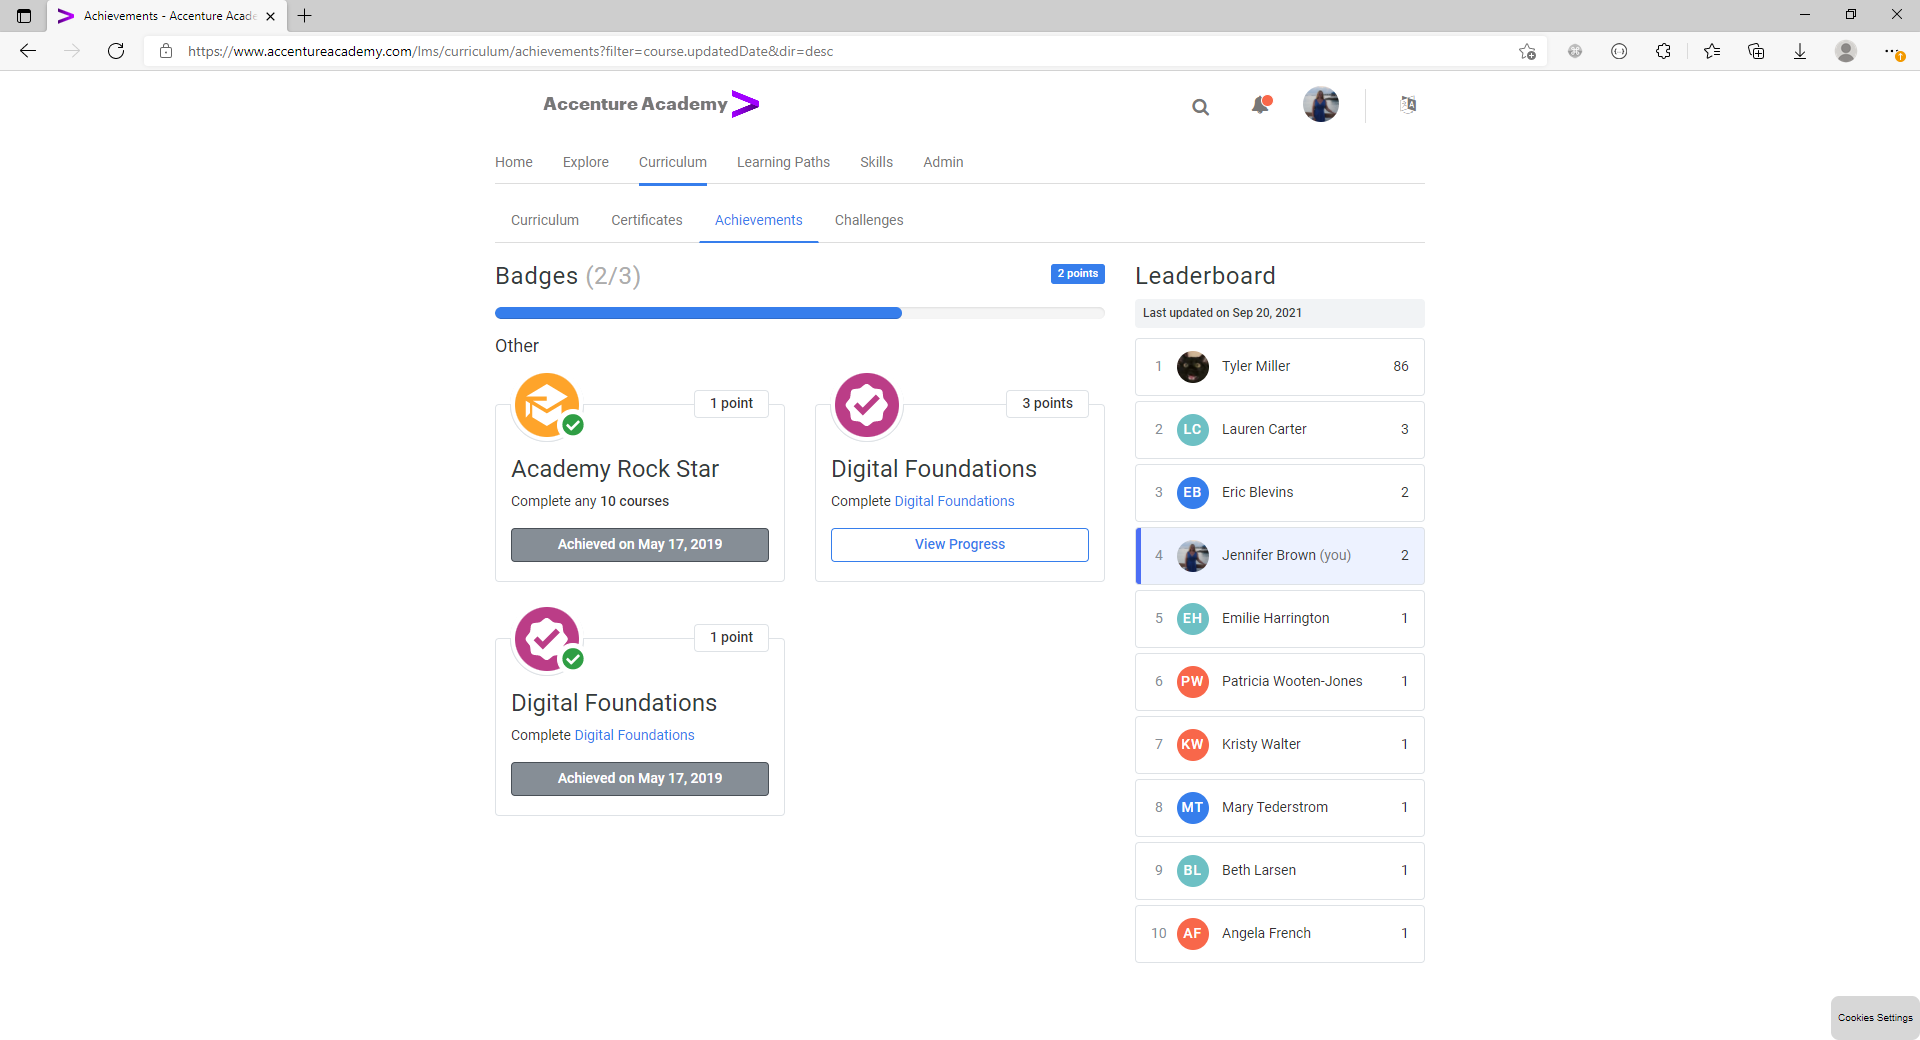Viewport: 1920px width, 1040px height.
Task: Click the achieved 1 point Digital Foundations badge icon
Action: tap(547, 639)
